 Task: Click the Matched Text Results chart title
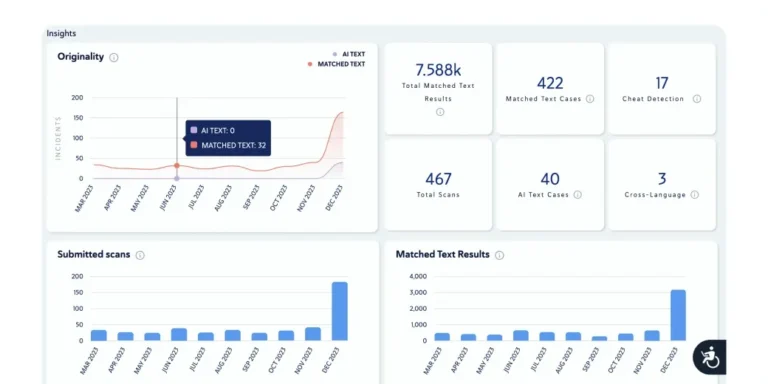[x=443, y=254]
